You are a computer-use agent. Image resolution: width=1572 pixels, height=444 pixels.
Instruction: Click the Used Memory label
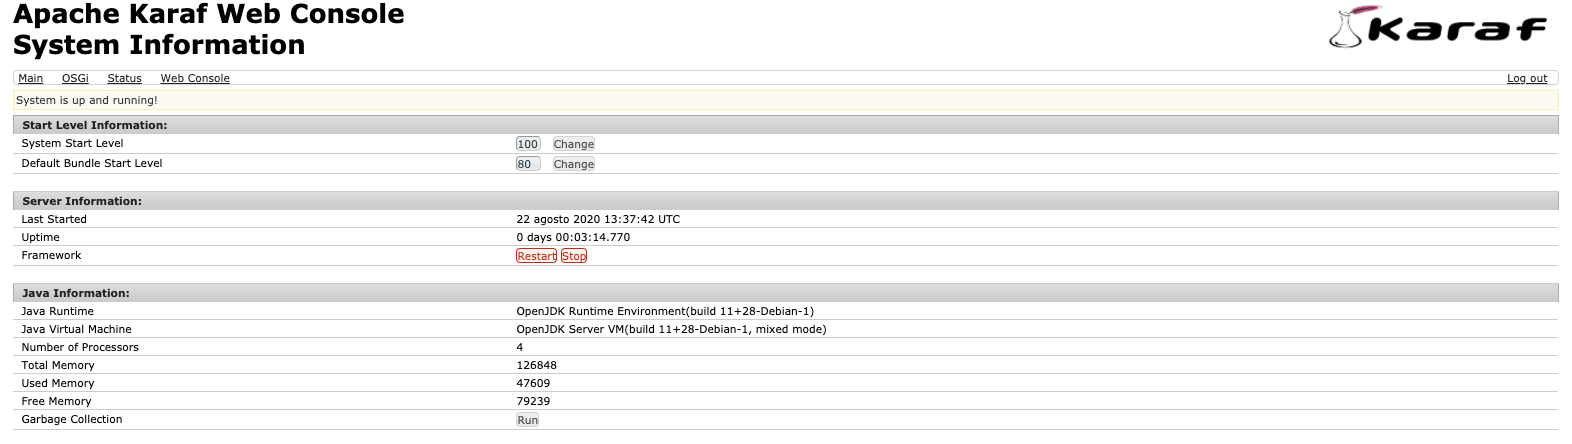click(x=58, y=383)
